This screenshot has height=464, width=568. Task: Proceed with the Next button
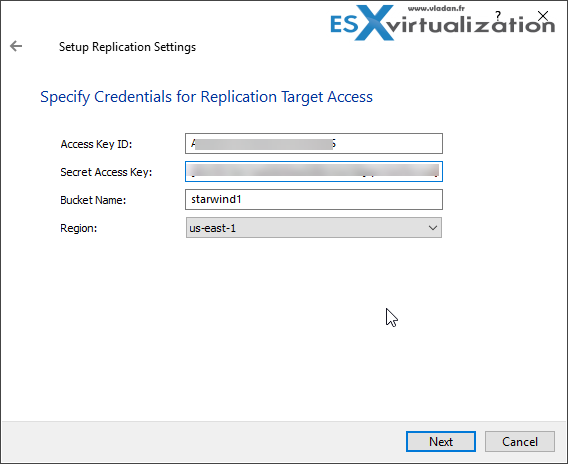click(x=441, y=442)
